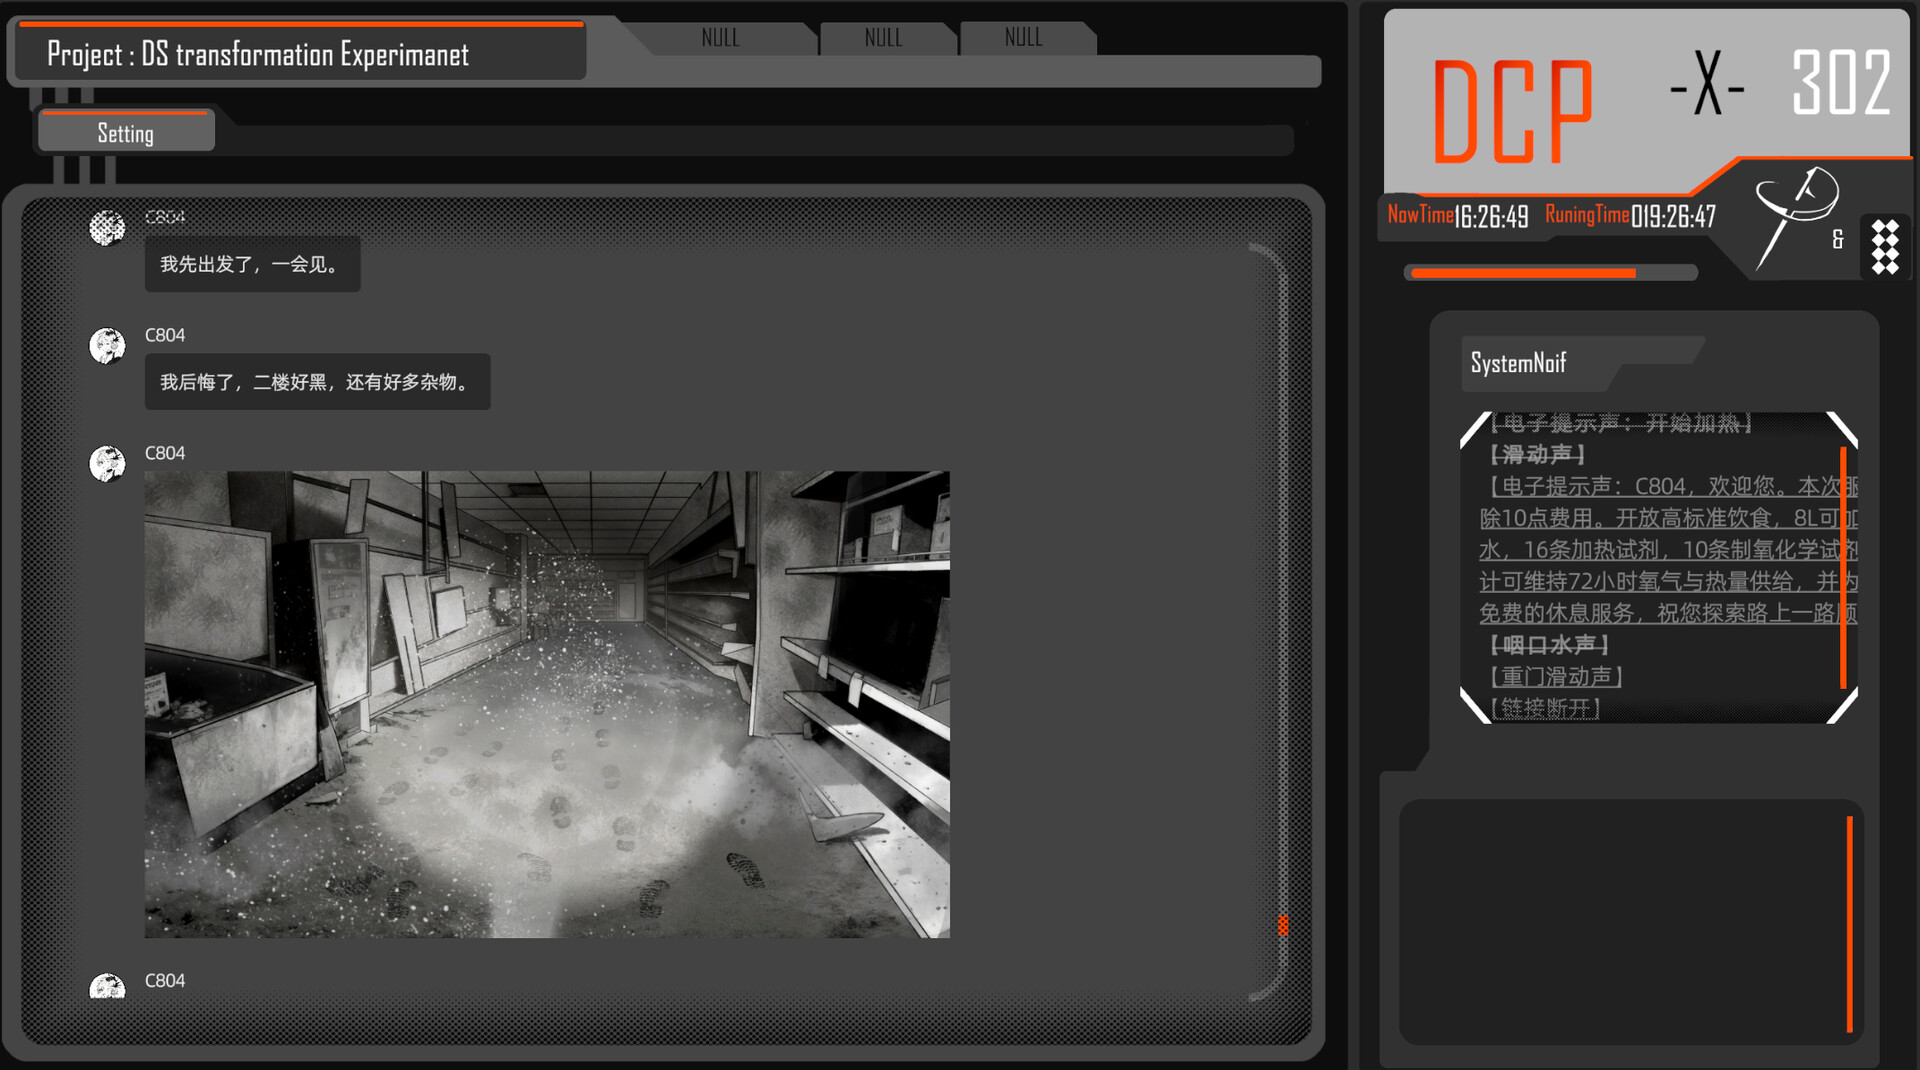1920x1070 pixels.
Task: Click the avatar next to the photo message
Action: click(107, 465)
